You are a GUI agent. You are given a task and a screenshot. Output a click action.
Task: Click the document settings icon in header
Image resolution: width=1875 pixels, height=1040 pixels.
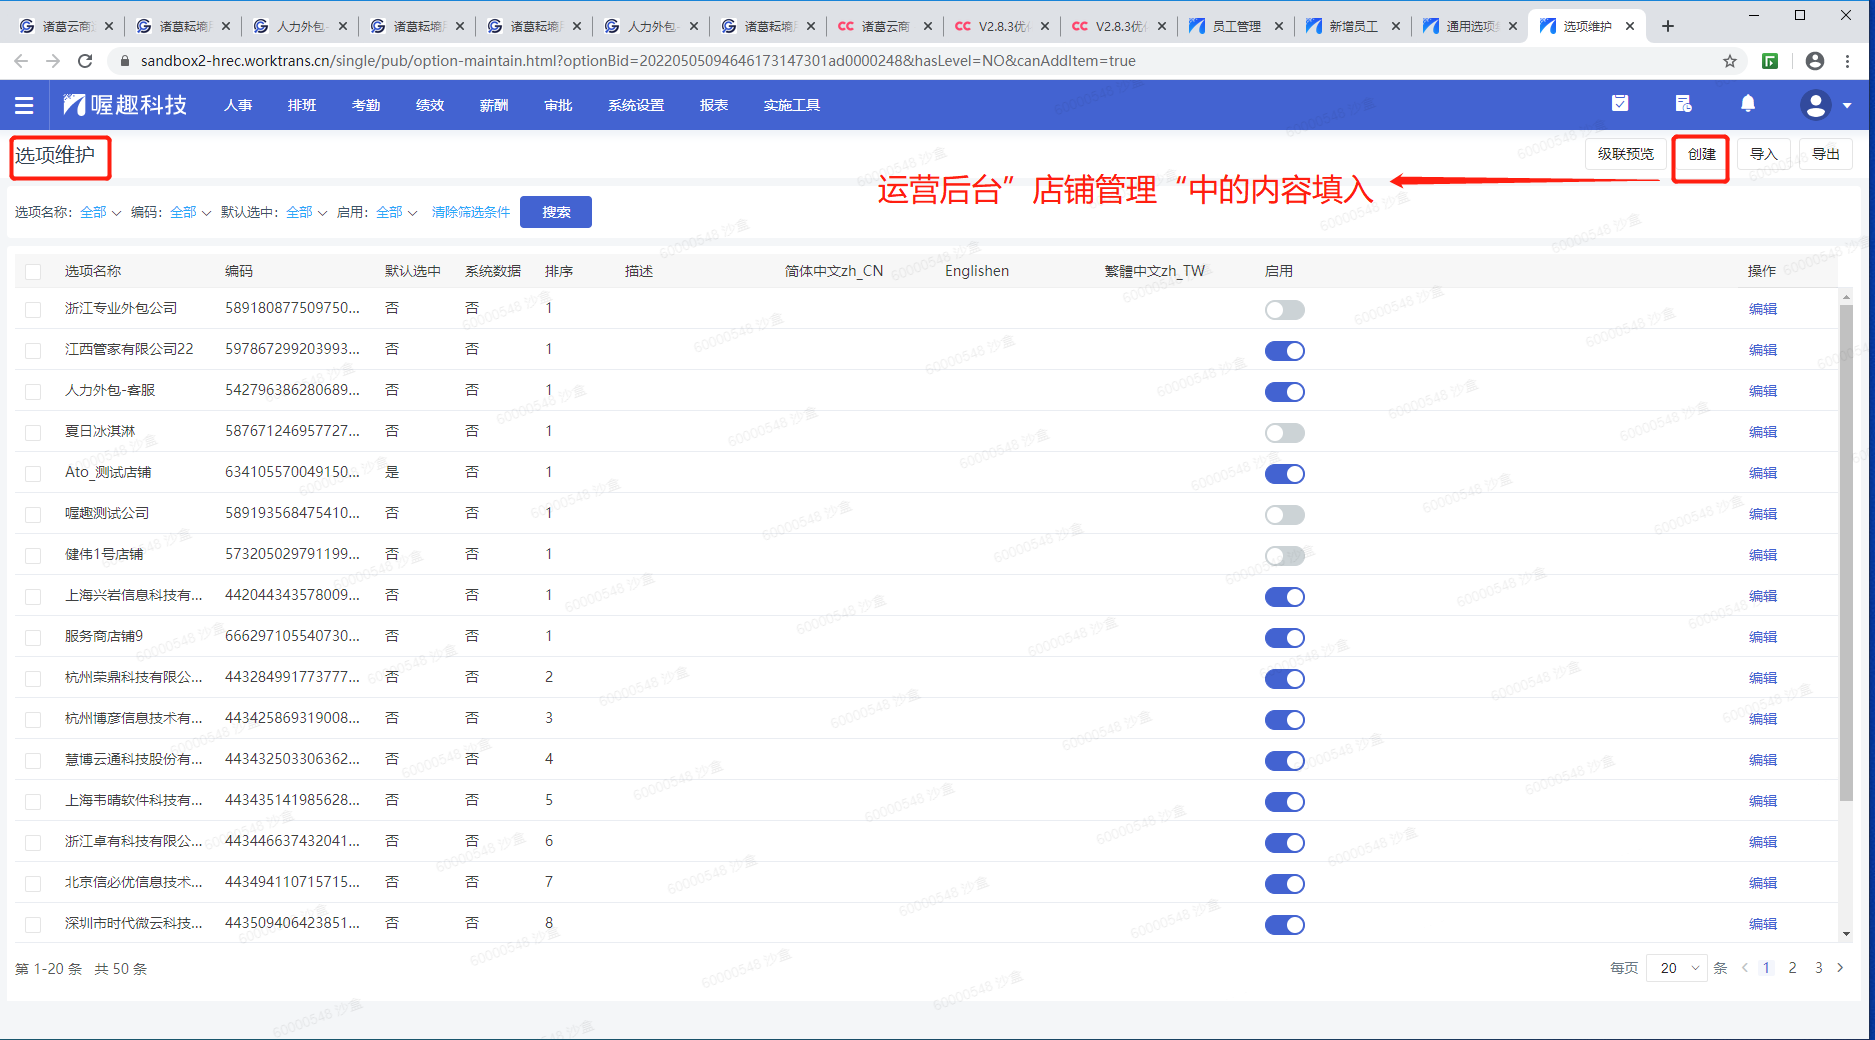[x=1683, y=104]
